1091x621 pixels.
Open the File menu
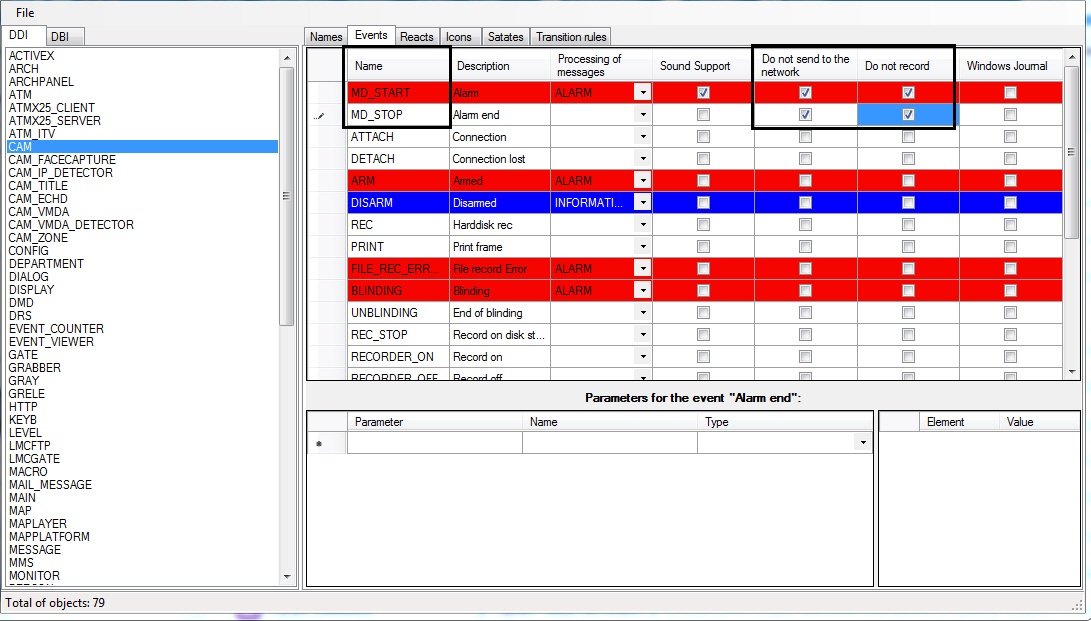pos(25,13)
